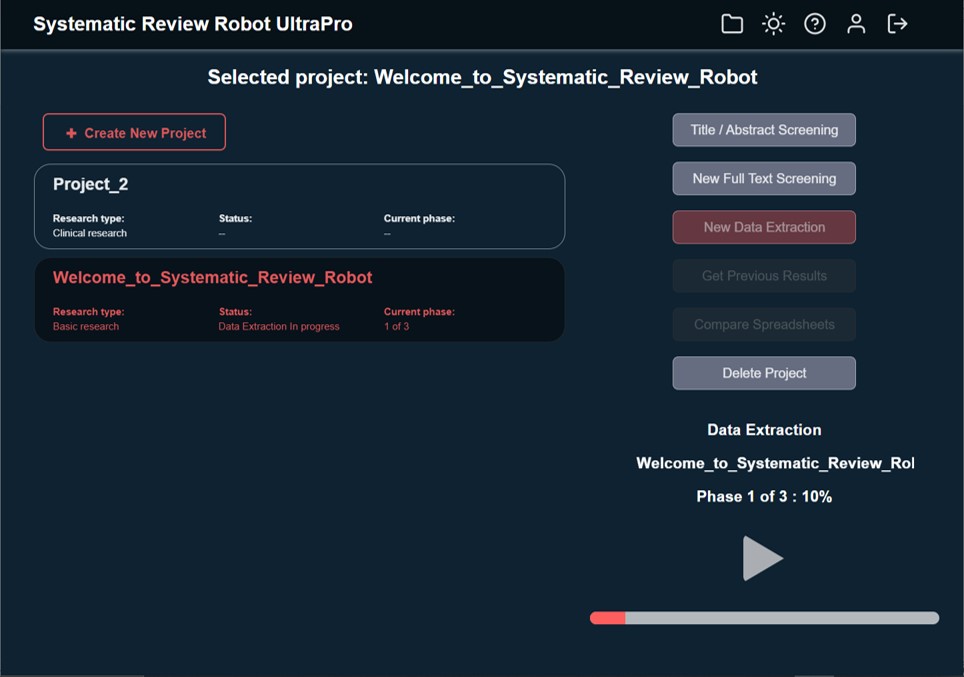
Task: Resume extraction with the play button
Action: click(x=762, y=558)
